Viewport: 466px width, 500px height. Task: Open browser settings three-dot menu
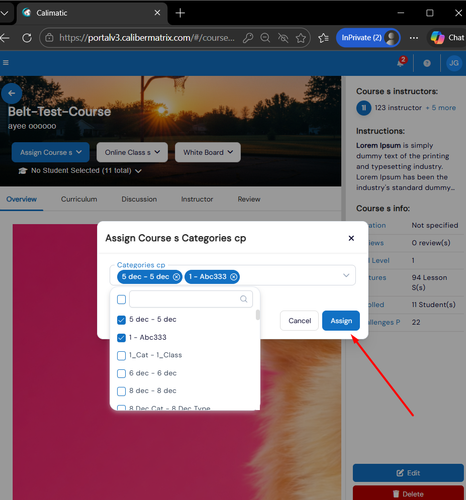tap(414, 38)
